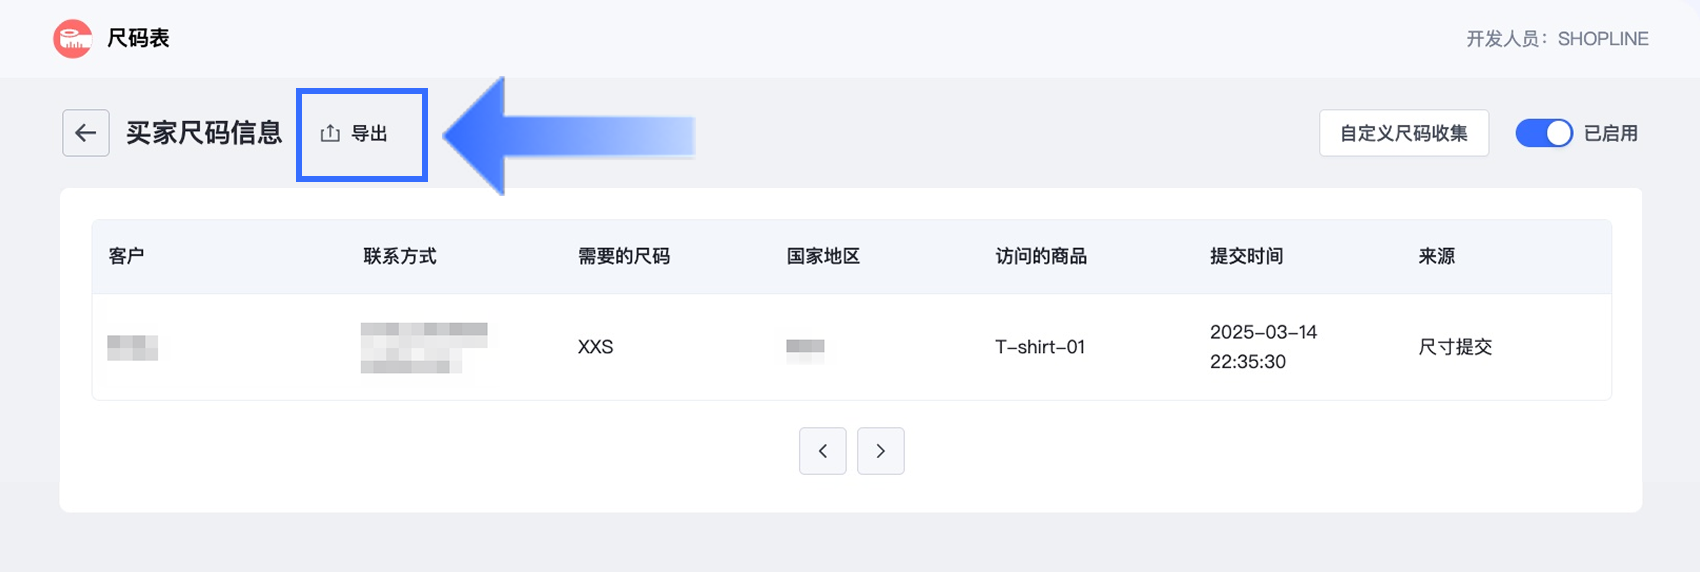Click the 尺寸提交 source cell
Screen dimensions: 1700x572
click(x=1455, y=347)
